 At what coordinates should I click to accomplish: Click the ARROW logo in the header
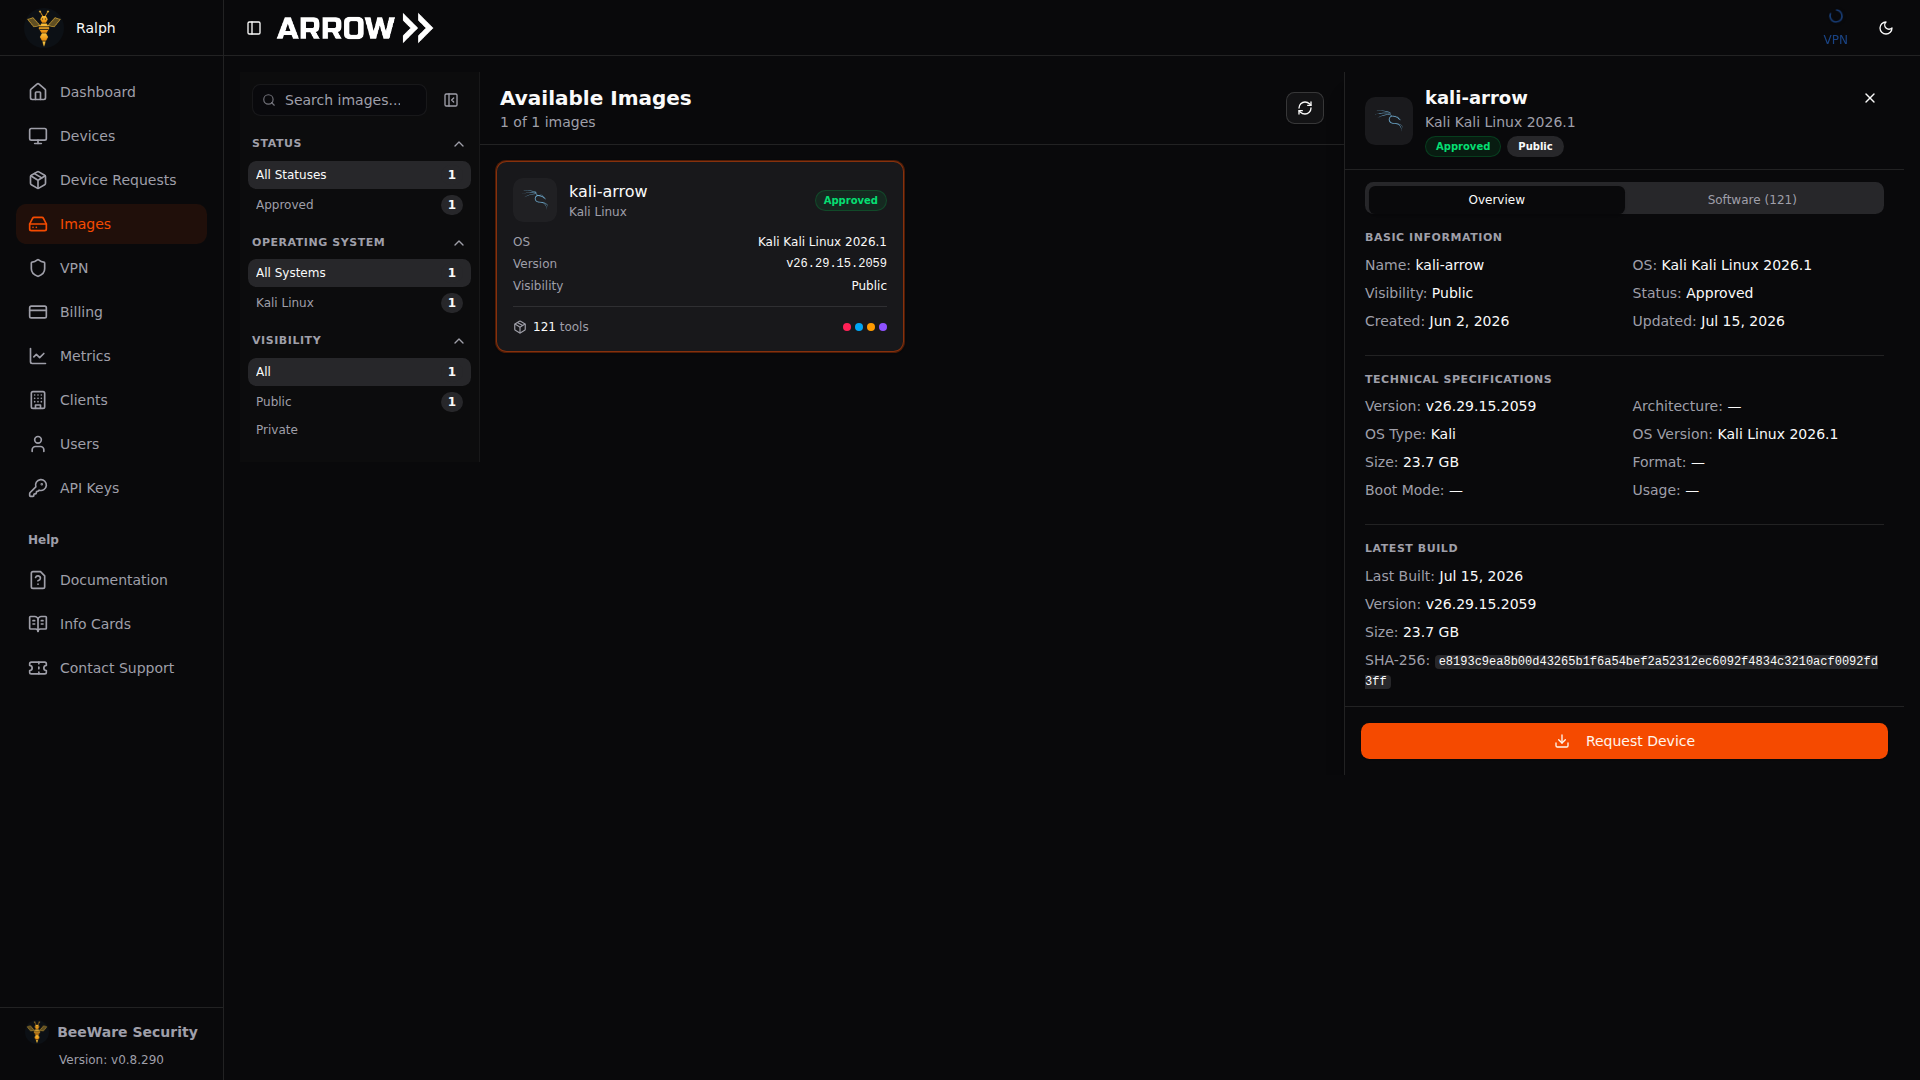(x=355, y=28)
